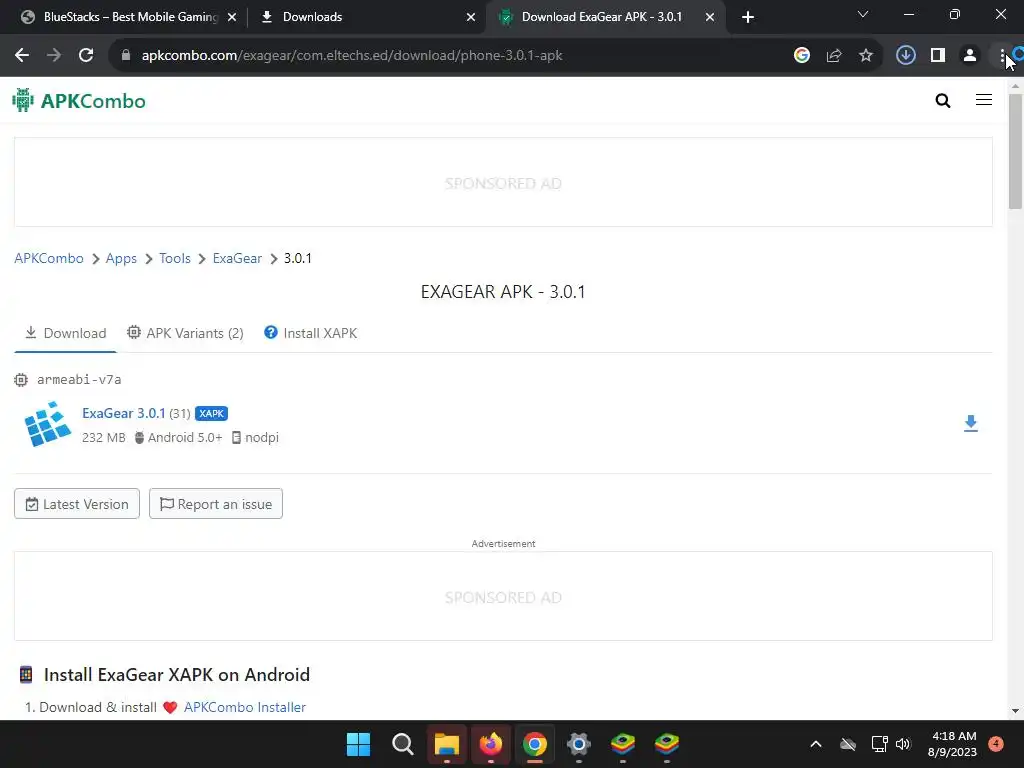Open notification badge in tray
Viewport: 1024px width, 768px height.
point(996,743)
